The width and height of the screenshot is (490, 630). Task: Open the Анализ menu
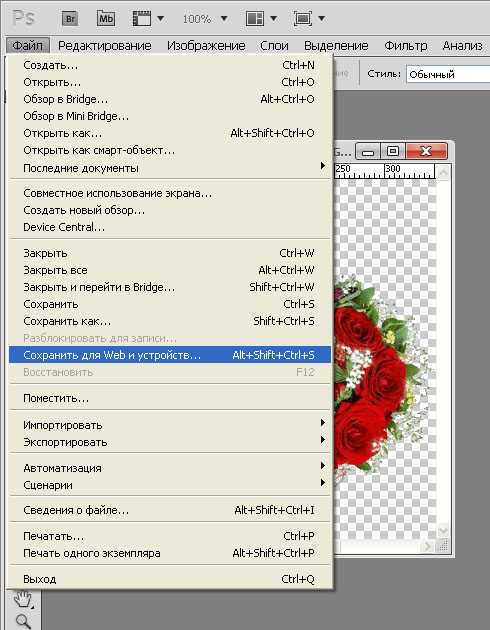click(462, 45)
